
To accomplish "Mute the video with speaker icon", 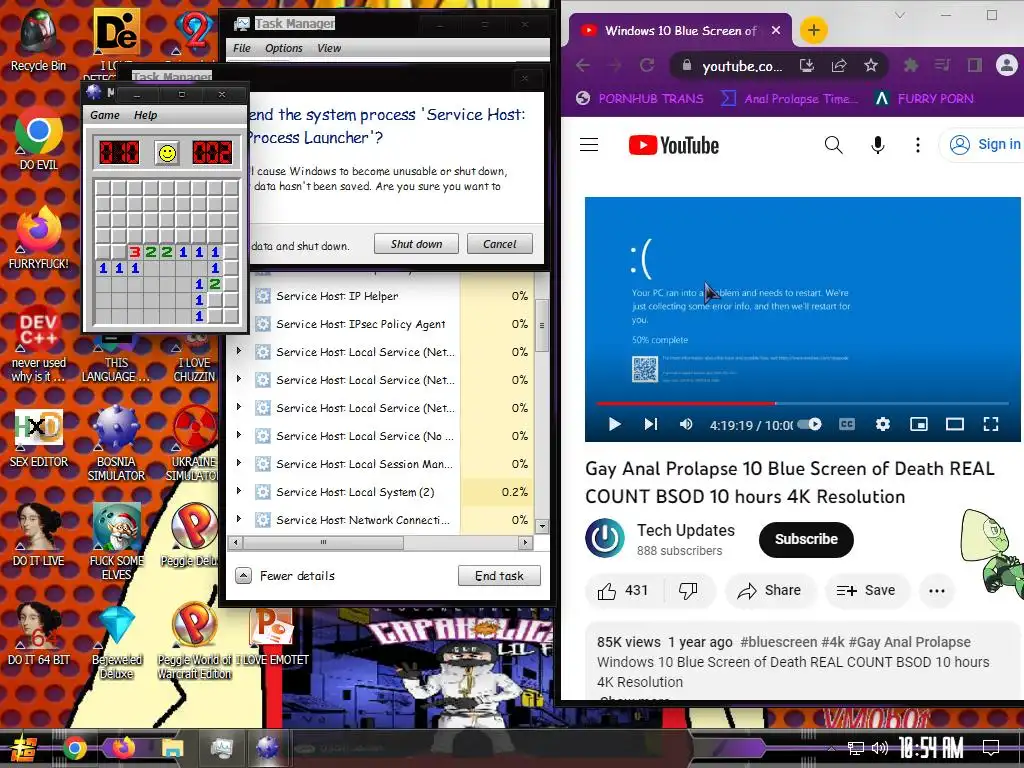I will click(686, 424).
